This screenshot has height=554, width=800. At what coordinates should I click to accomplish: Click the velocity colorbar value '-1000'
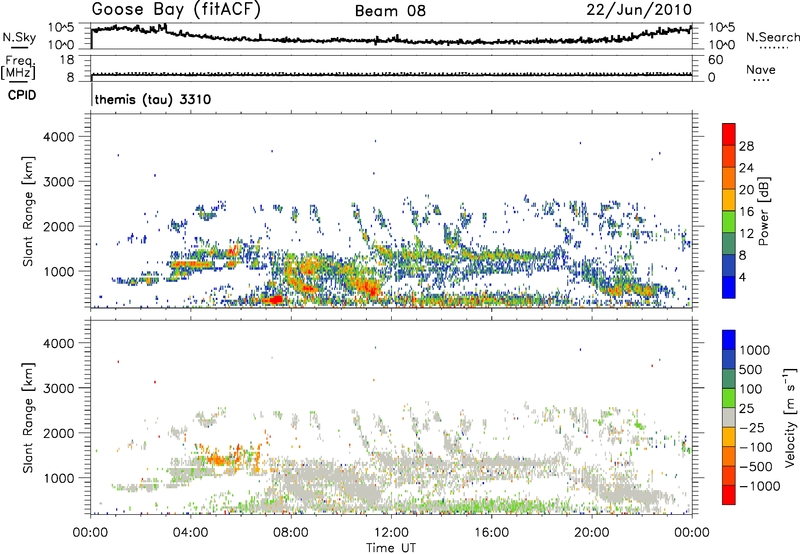point(759,486)
